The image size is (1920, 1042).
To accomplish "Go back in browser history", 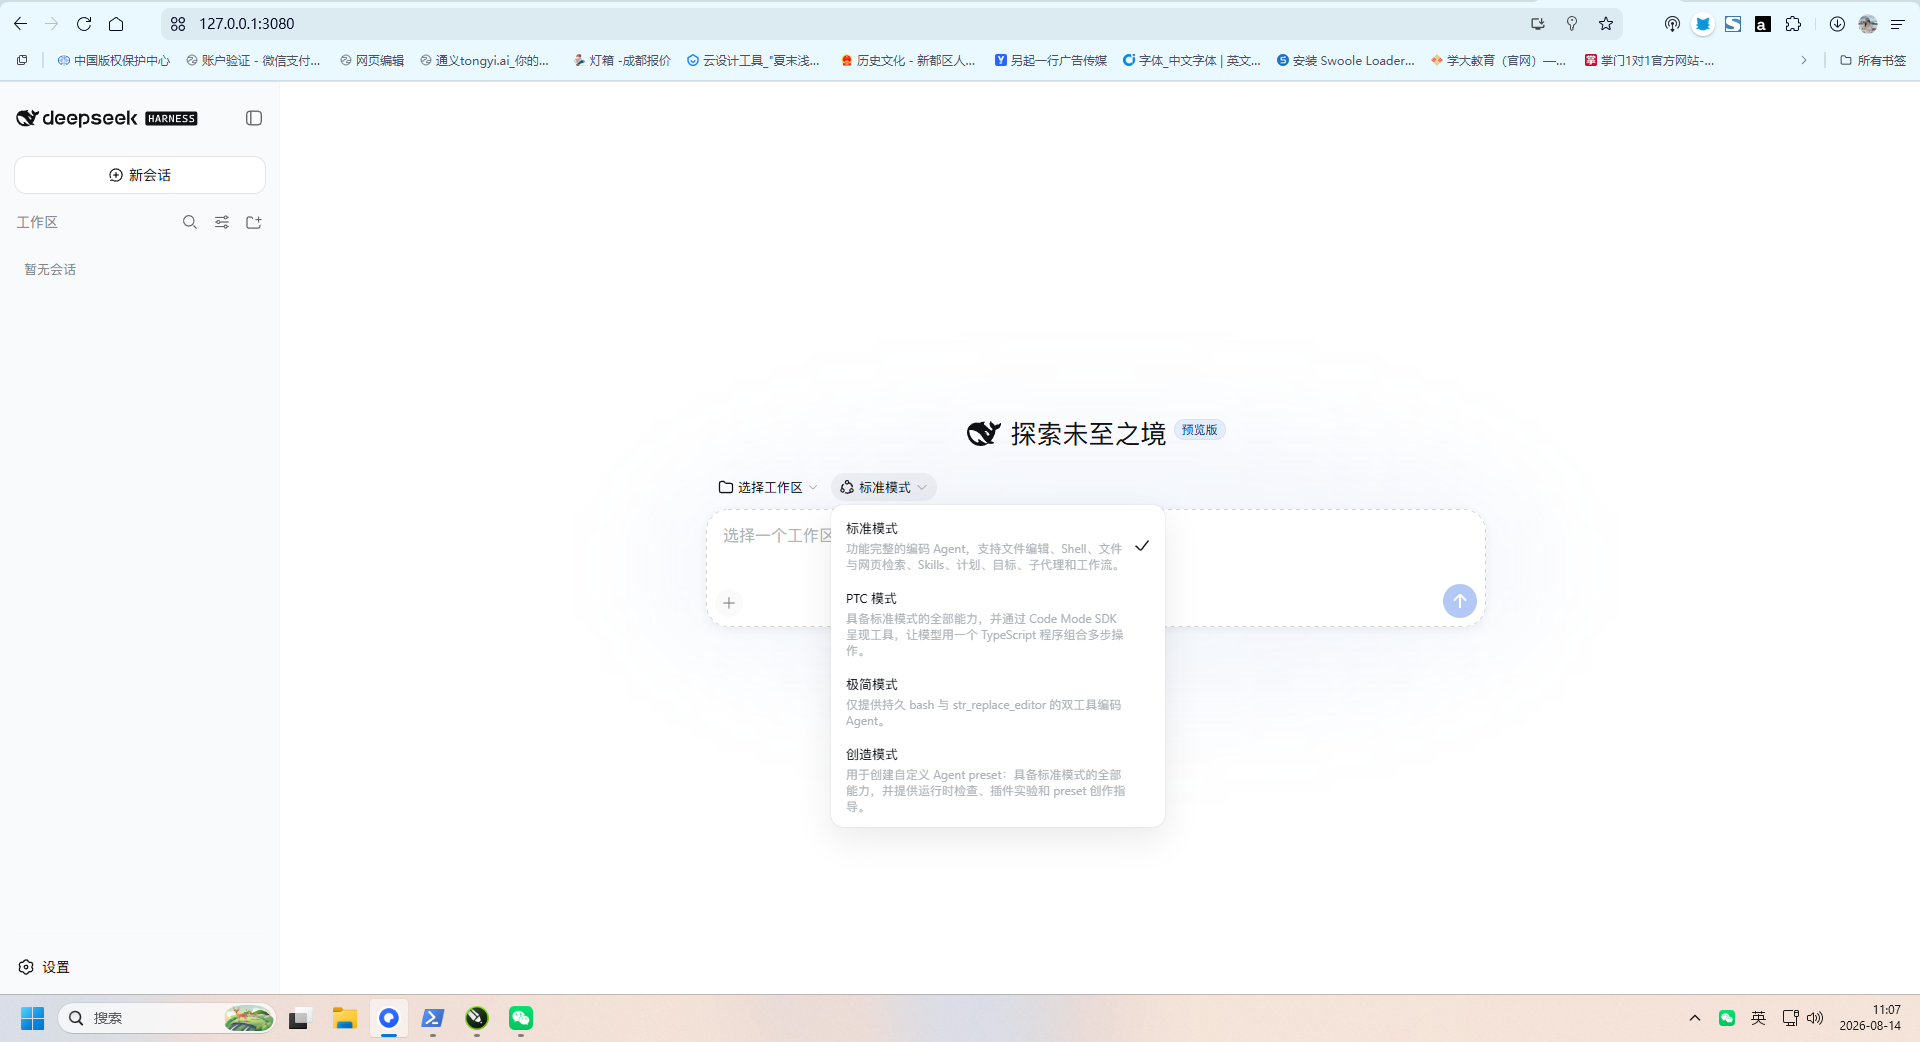I will click(x=21, y=24).
